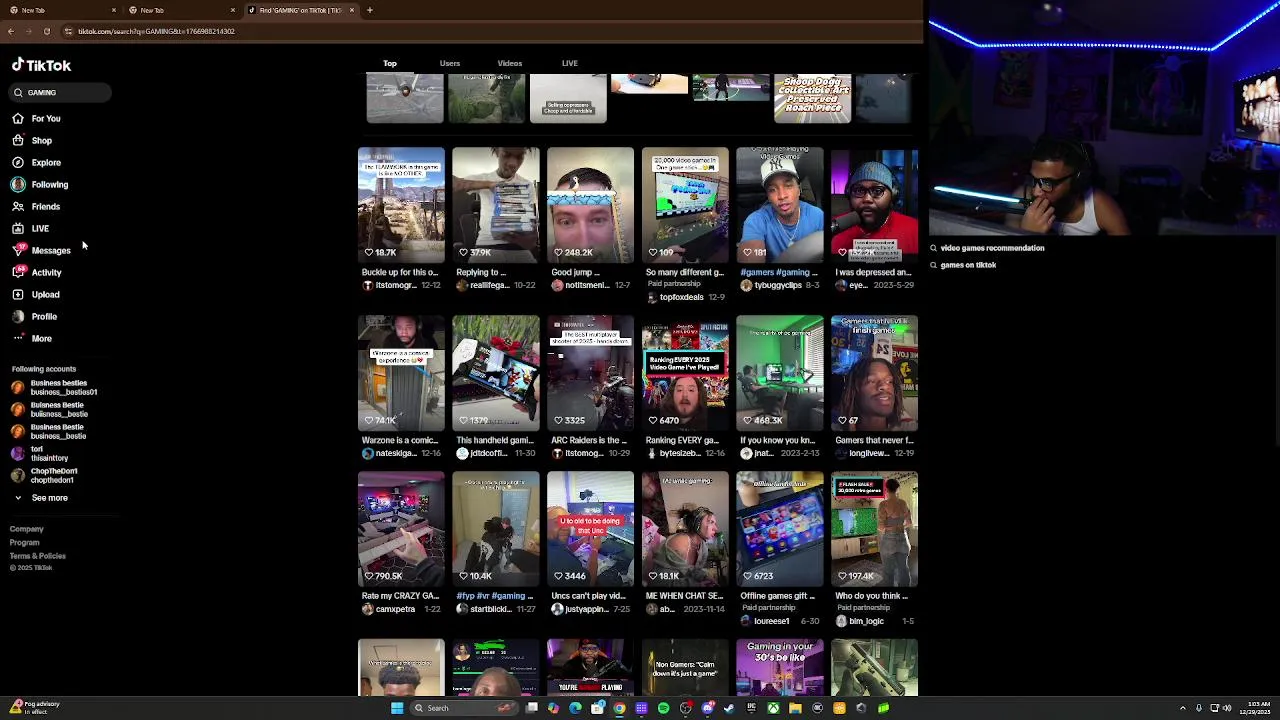The height and width of the screenshot is (720, 1280).
Task: Click the TikTok logo
Action: (41, 65)
